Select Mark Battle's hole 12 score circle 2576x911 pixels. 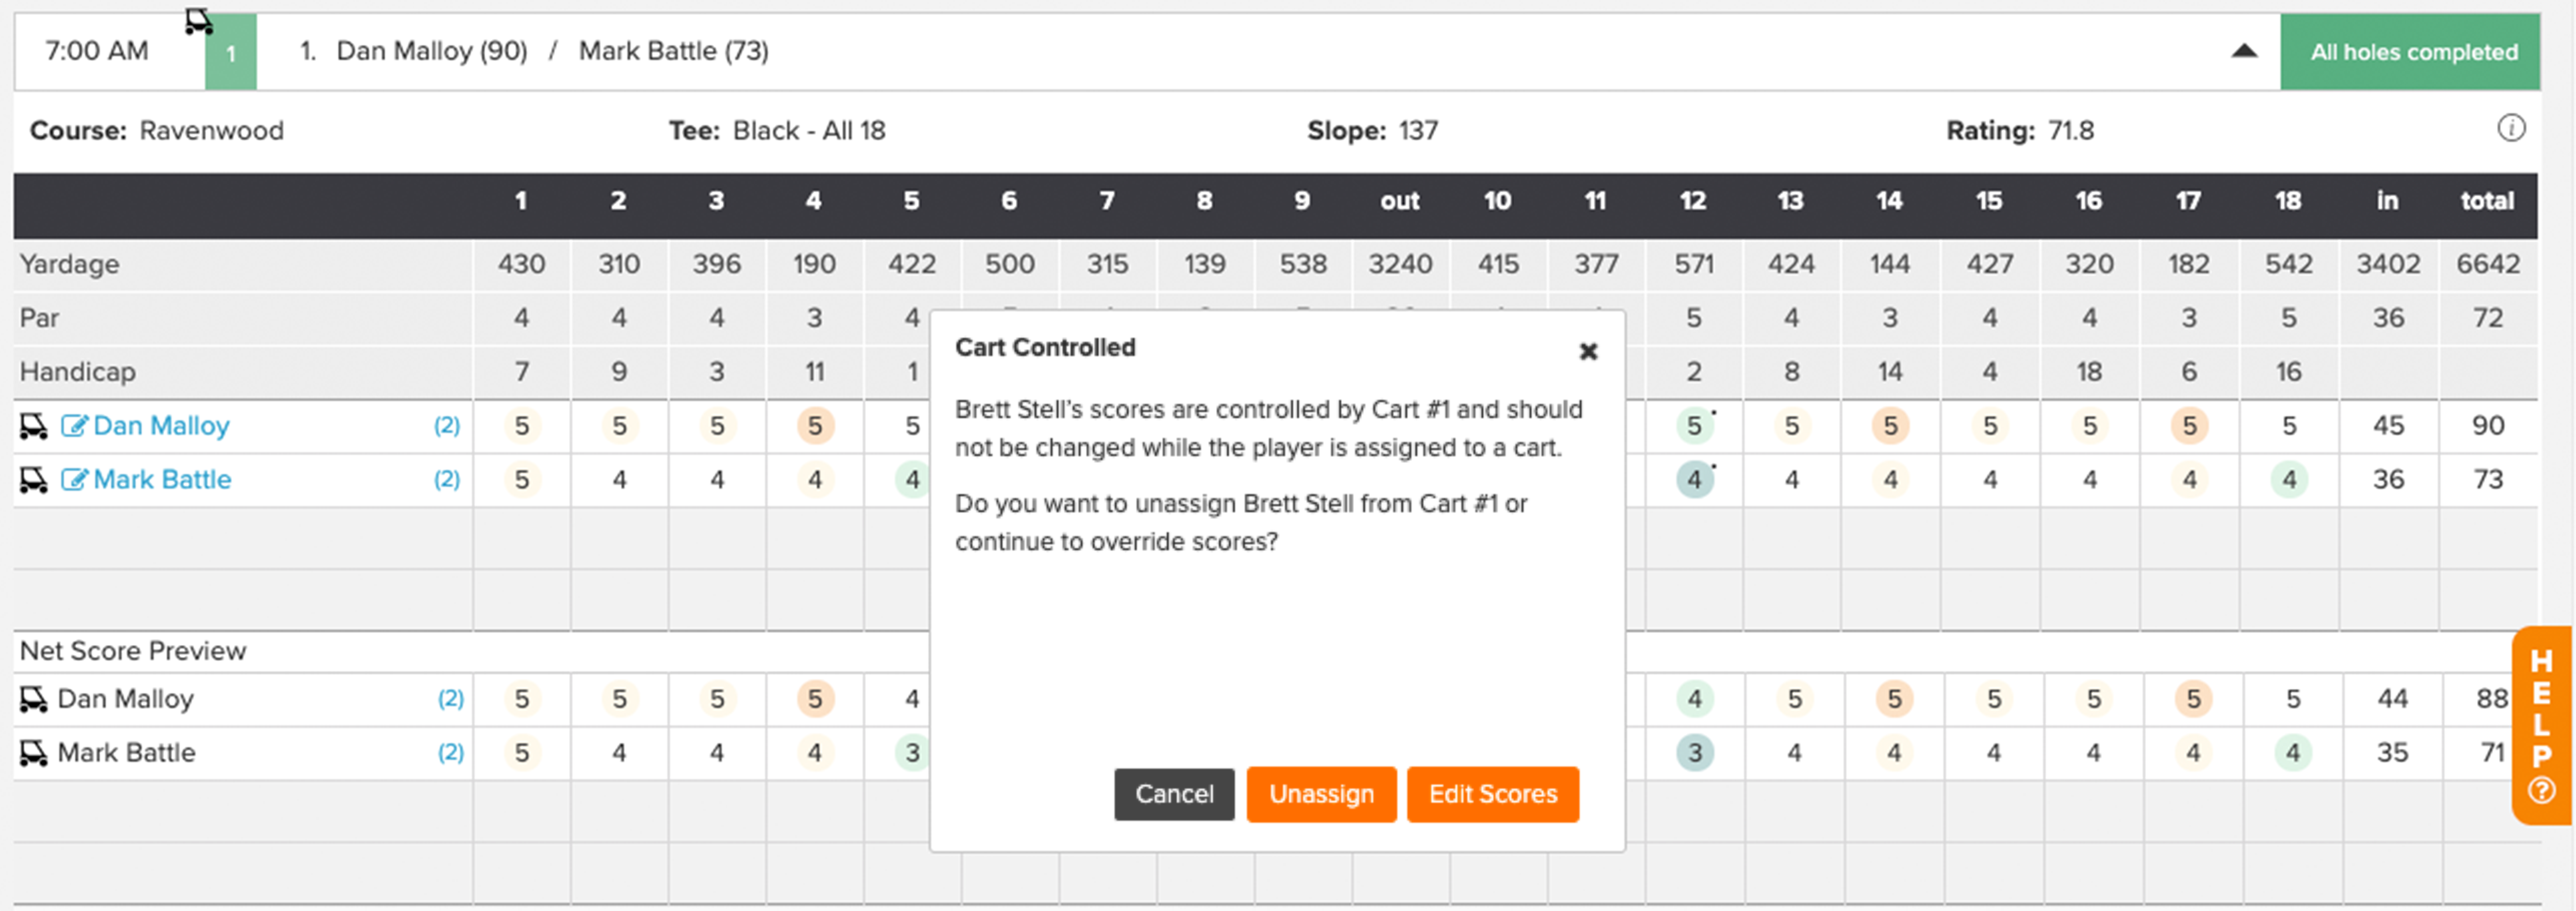tap(1694, 480)
